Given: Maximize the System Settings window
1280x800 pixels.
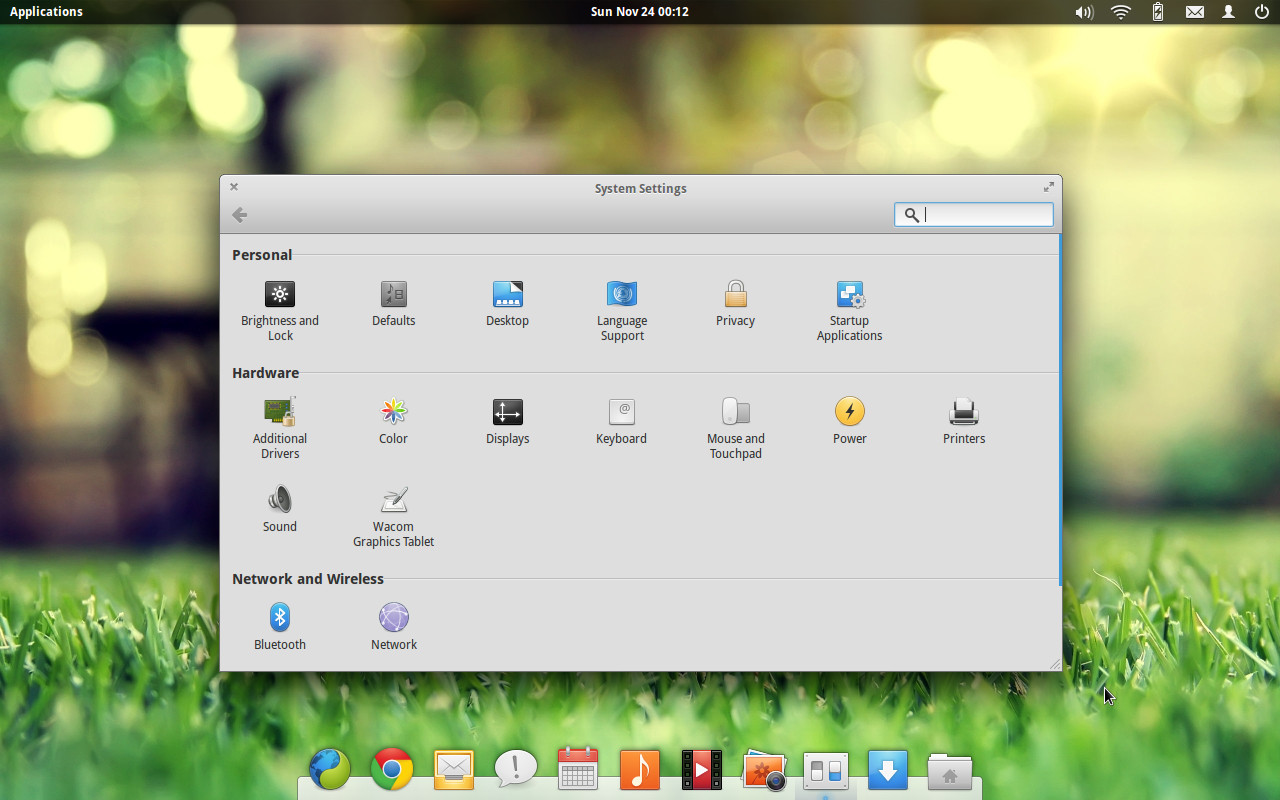Looking at the screenshot, I should (1049, 187).
